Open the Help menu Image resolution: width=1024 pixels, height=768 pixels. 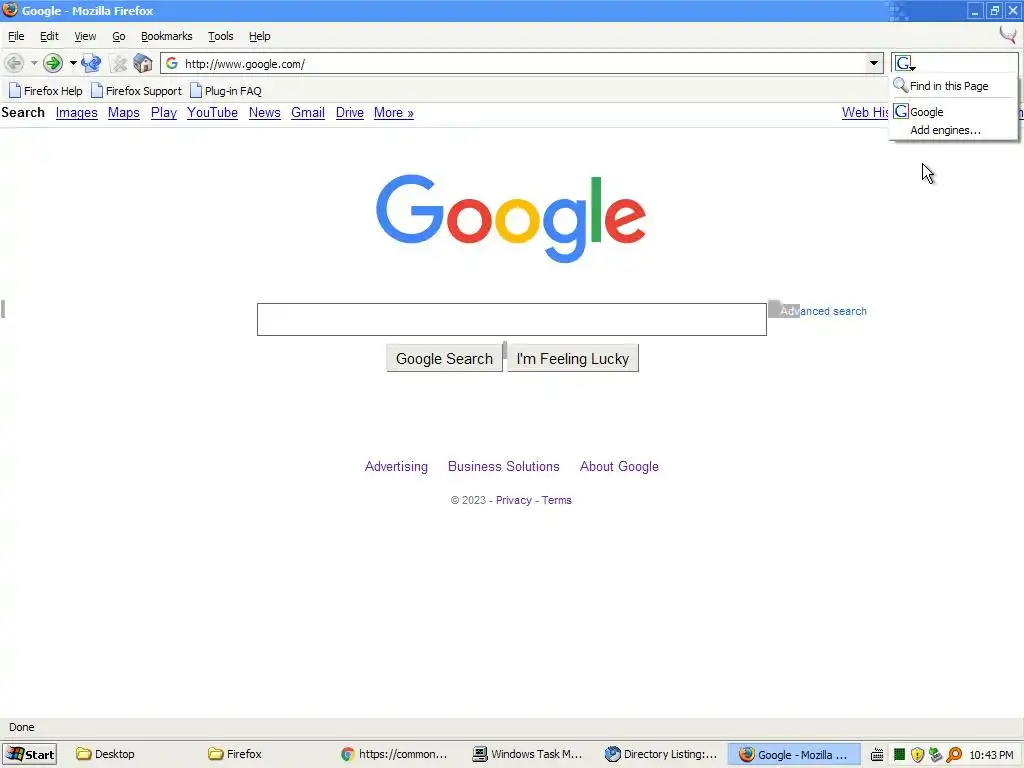click(x=259, y=36)
